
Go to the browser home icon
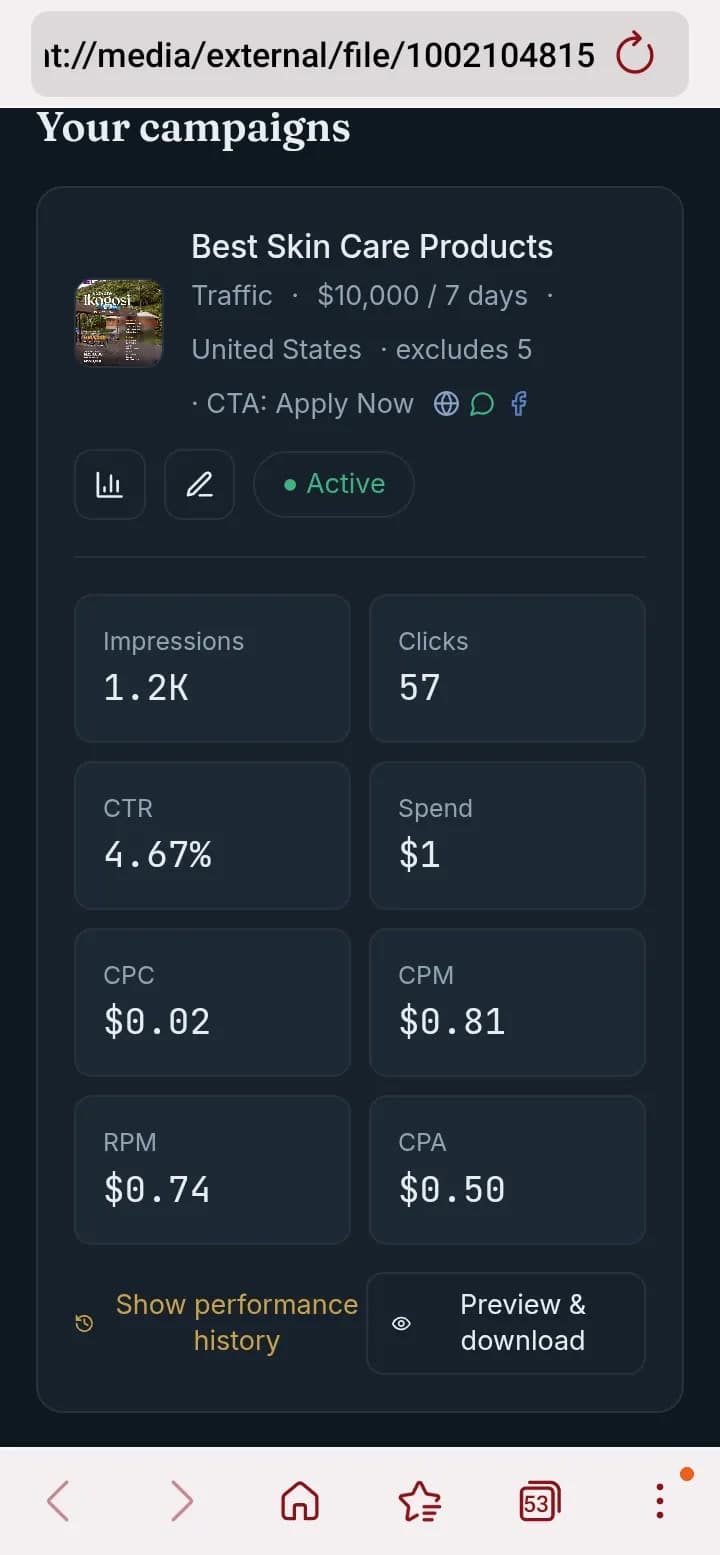300,1501
